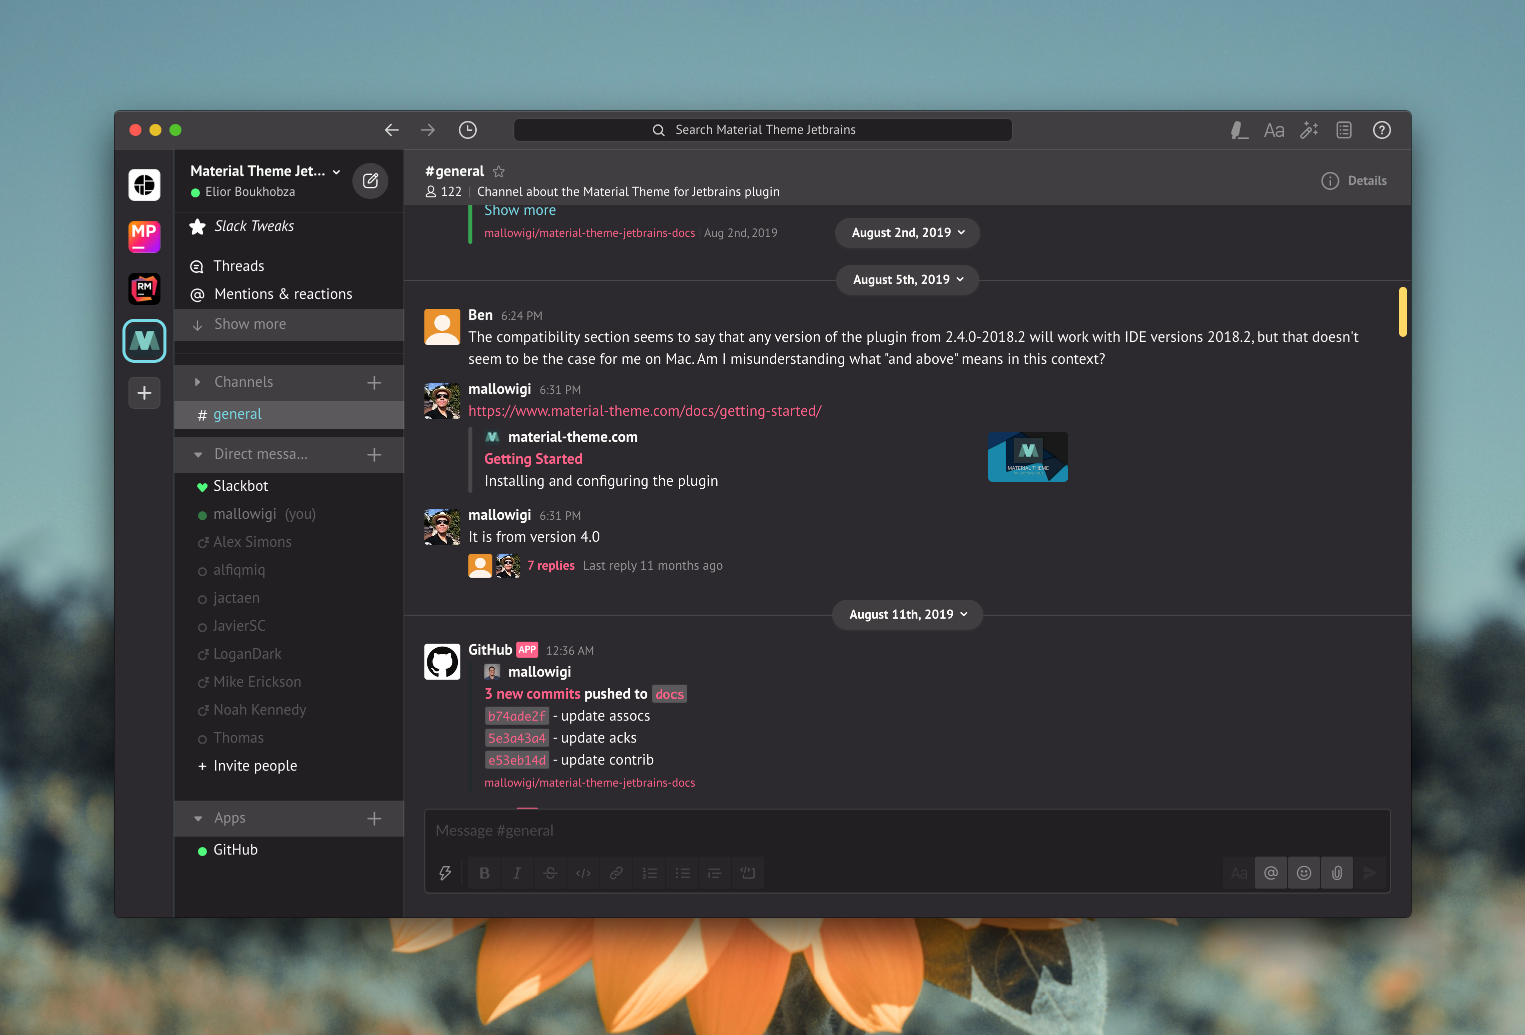Open Slack Tweaks item
Screen dimensions: 1525x1035
click(x=289, y=226)
